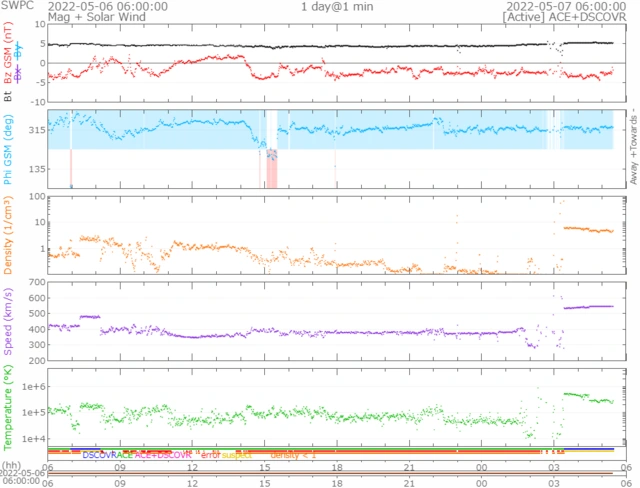640x488 pixels.
Task: Click the bottom-left 2022-05-06 date stamp
Action: [22, 473]
